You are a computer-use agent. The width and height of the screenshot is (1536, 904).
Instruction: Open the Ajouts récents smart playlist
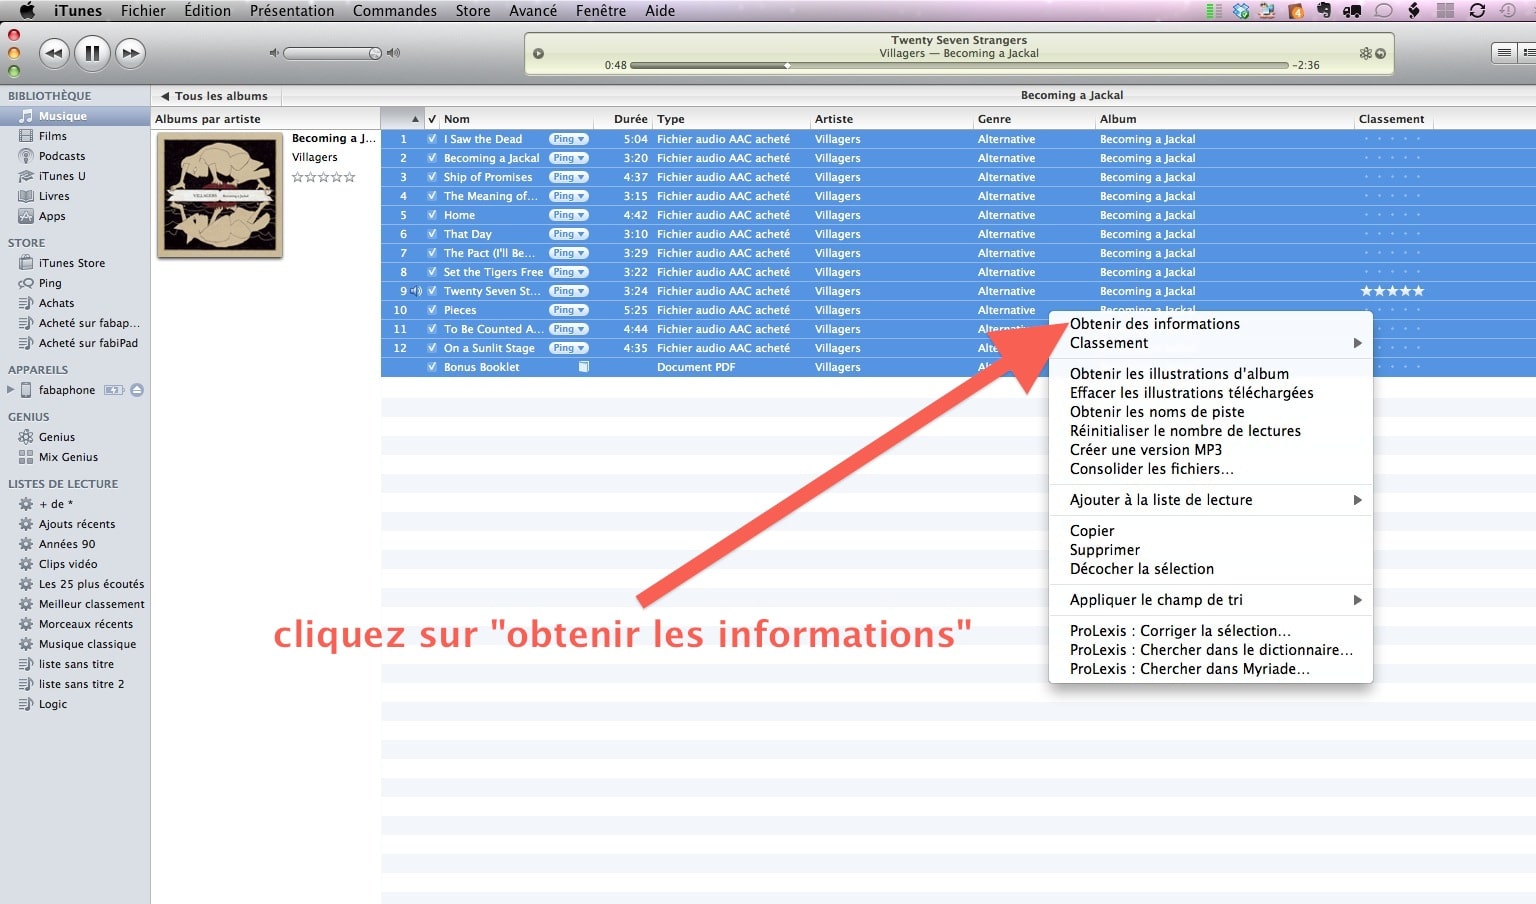click(75, 524)
